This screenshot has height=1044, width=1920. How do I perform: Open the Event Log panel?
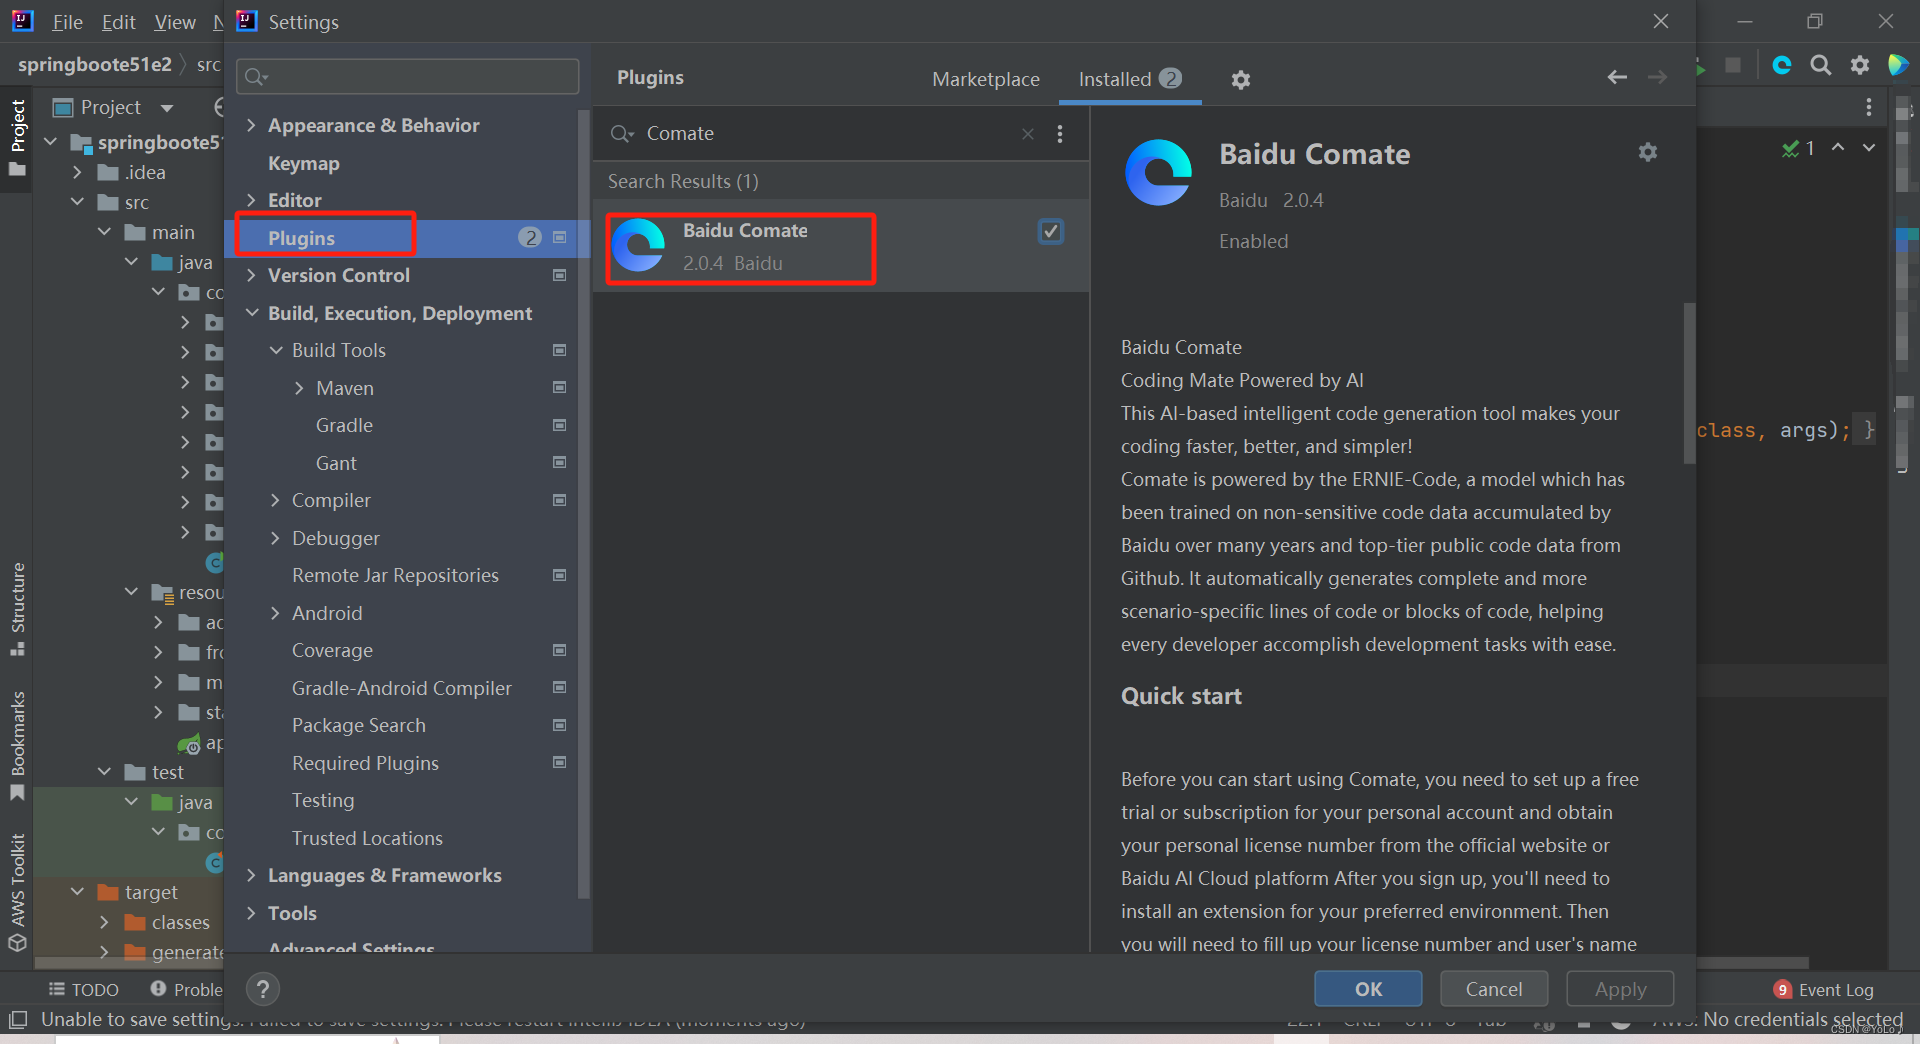tap(1824, 989)
